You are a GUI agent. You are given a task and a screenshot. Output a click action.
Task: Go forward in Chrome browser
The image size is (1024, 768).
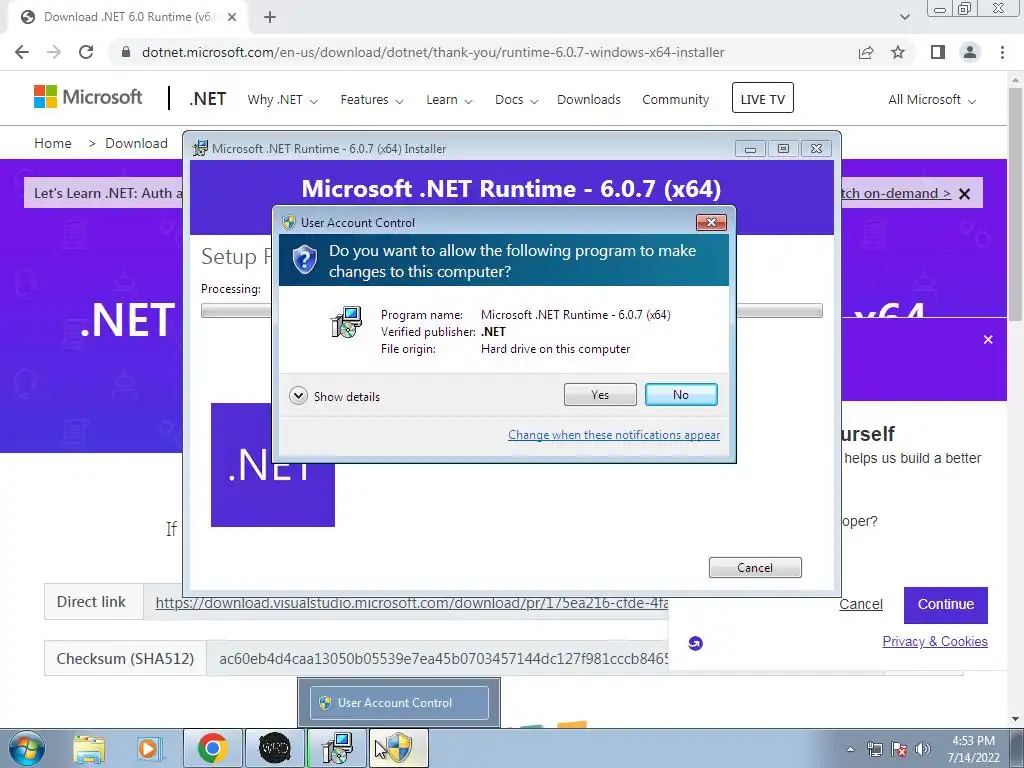pyautogui.click(x=54, y=52)
